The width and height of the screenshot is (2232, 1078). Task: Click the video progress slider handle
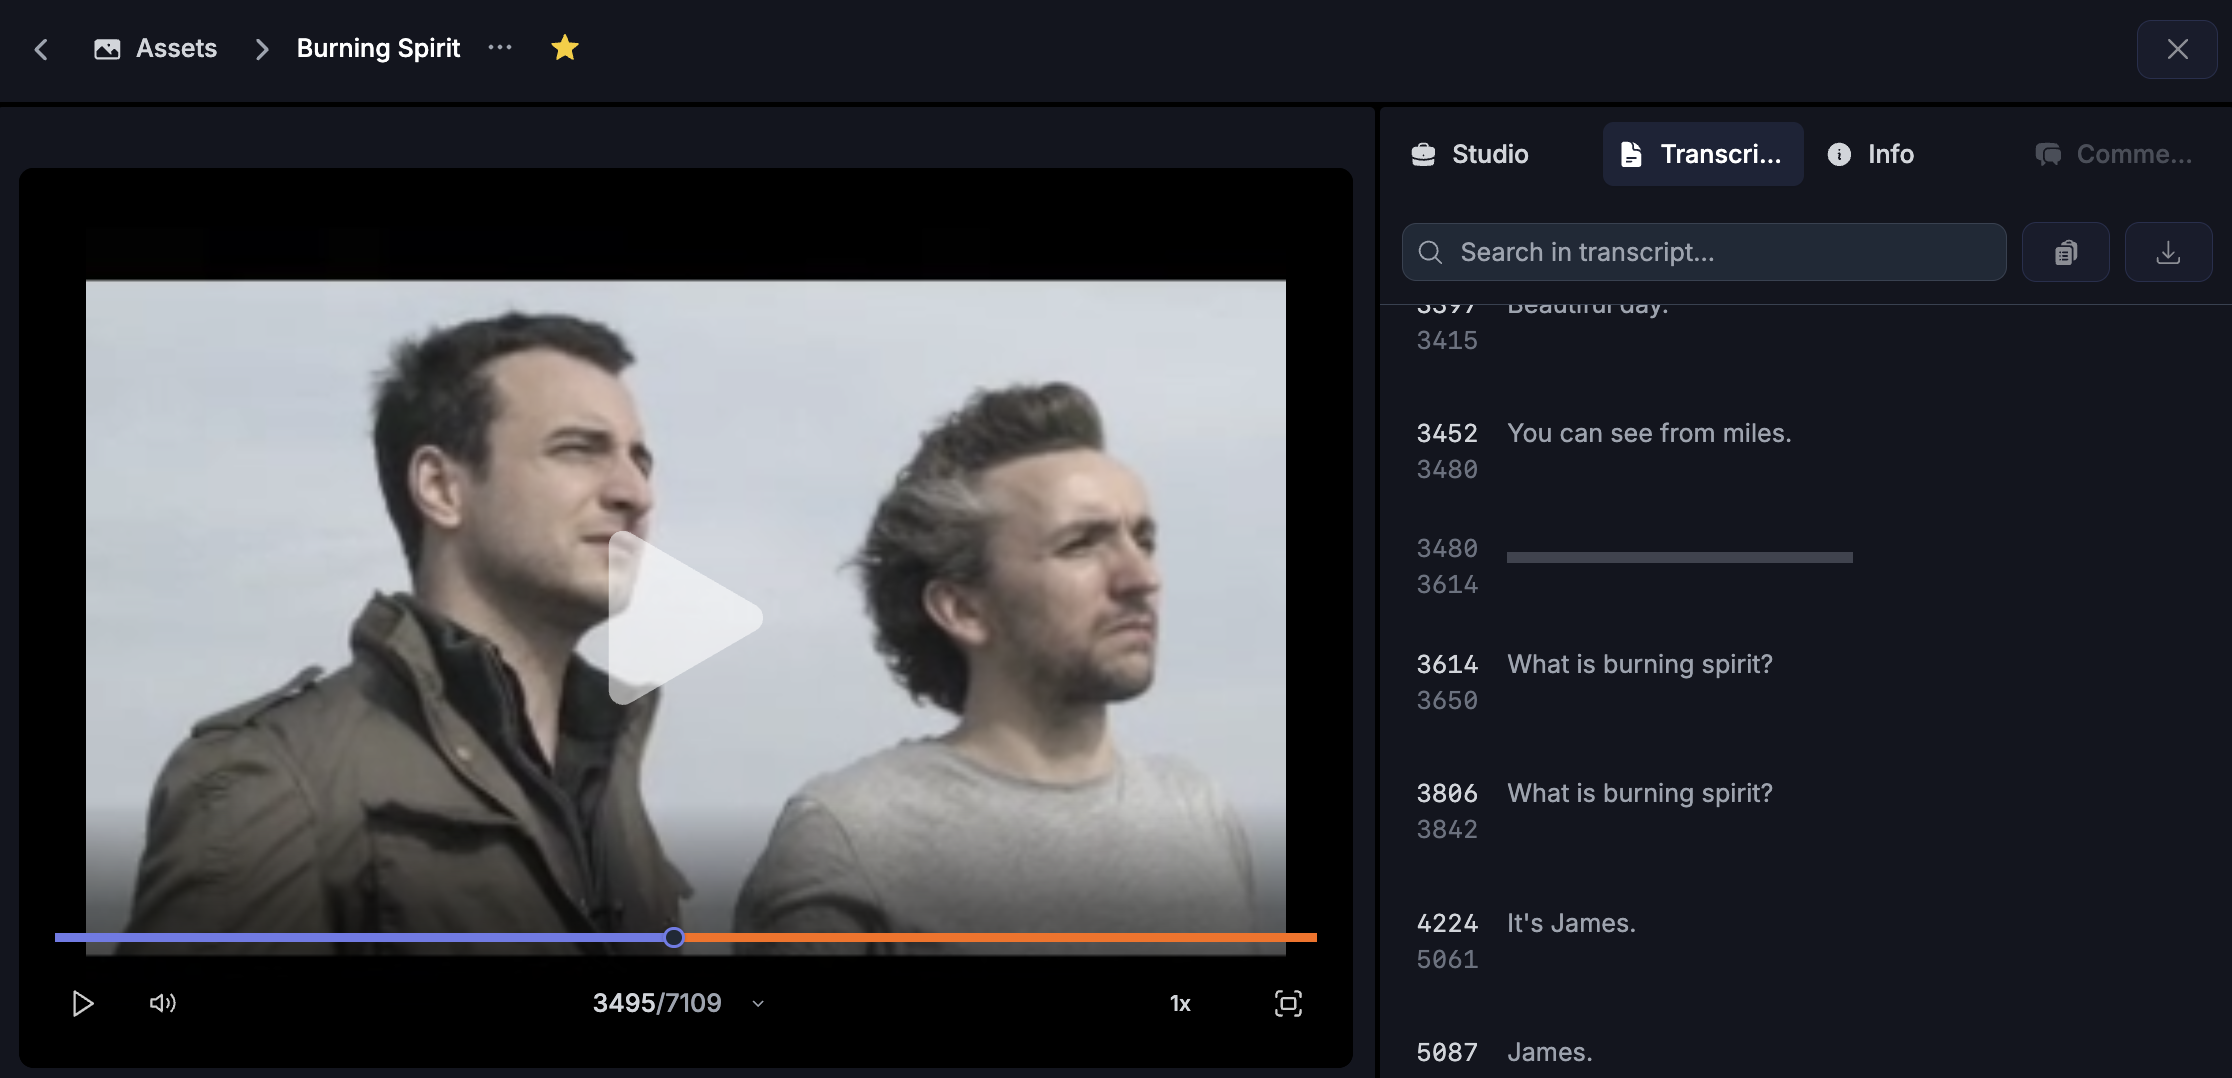674,937
